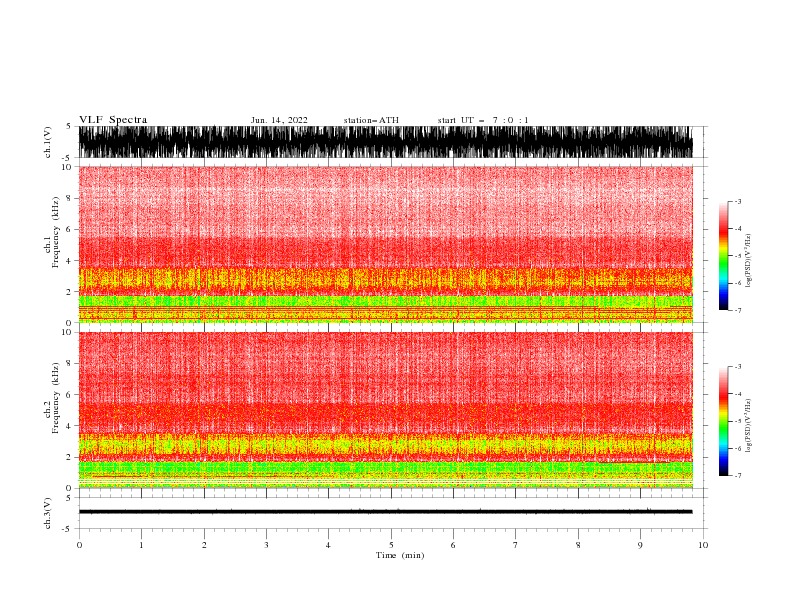Click time axis tick label '10'
This screenshot has height=612, width=792.
click(703, 545)
